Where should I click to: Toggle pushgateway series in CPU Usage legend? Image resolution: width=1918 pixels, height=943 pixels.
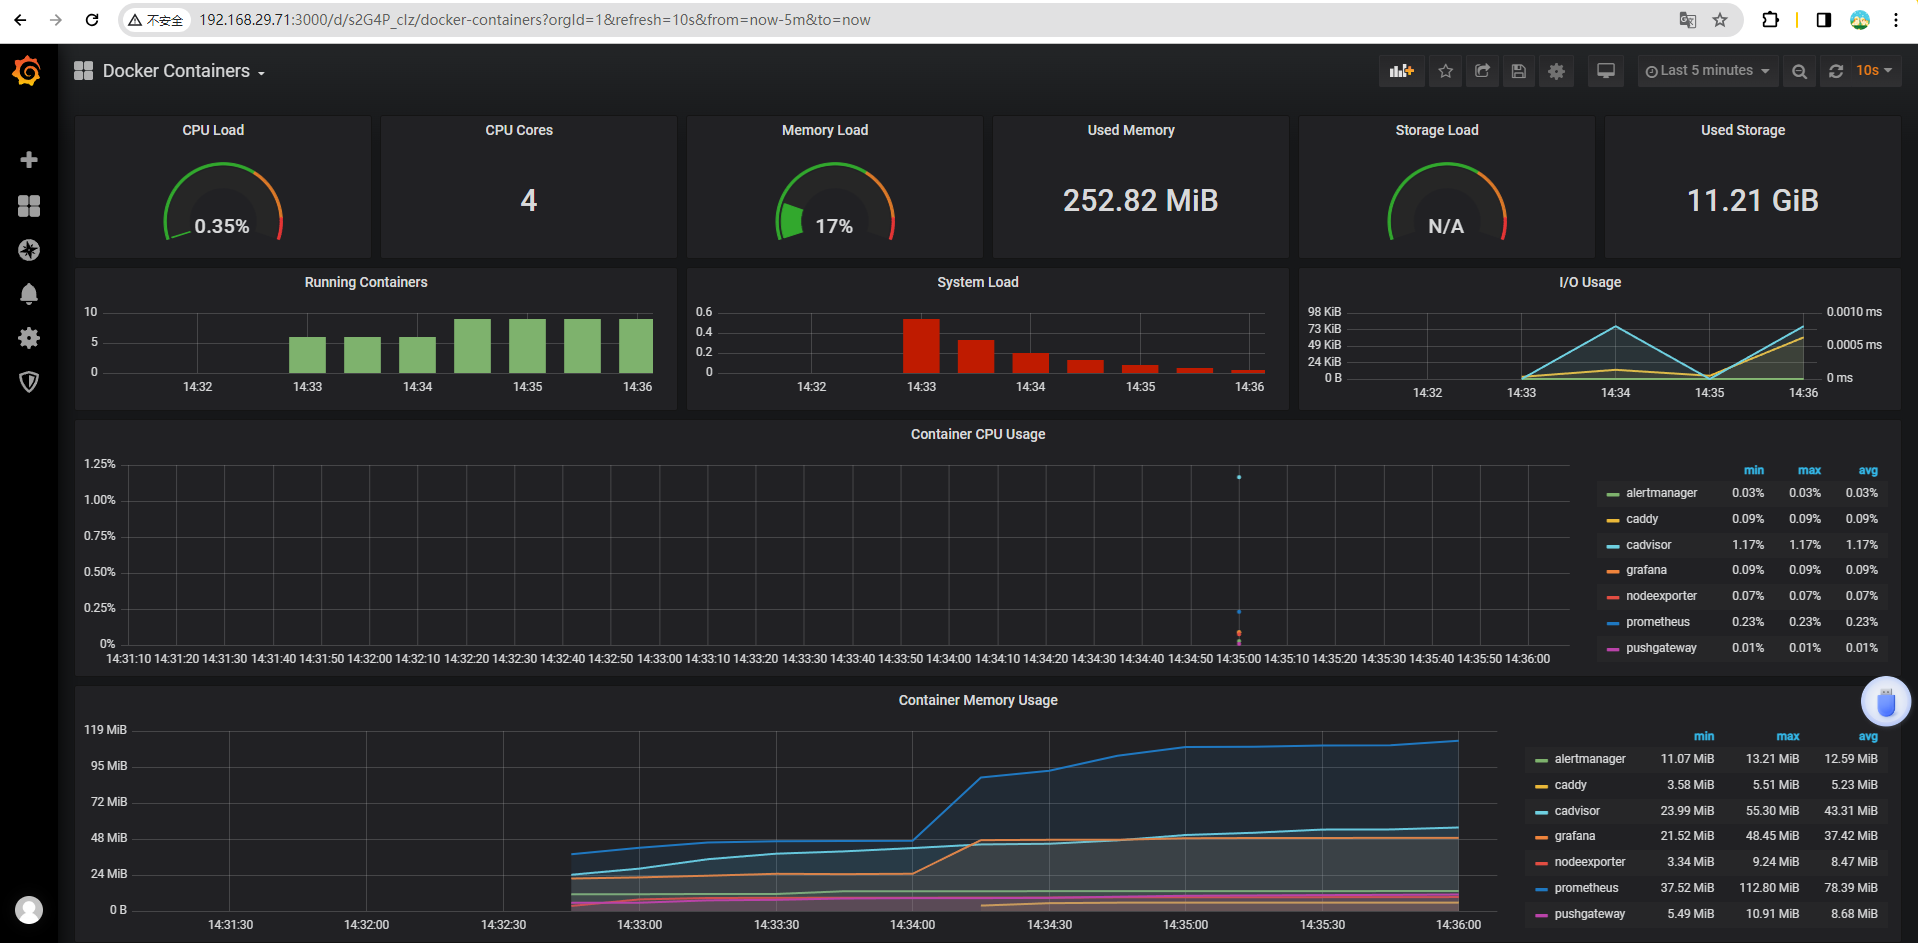[1661, 648]
